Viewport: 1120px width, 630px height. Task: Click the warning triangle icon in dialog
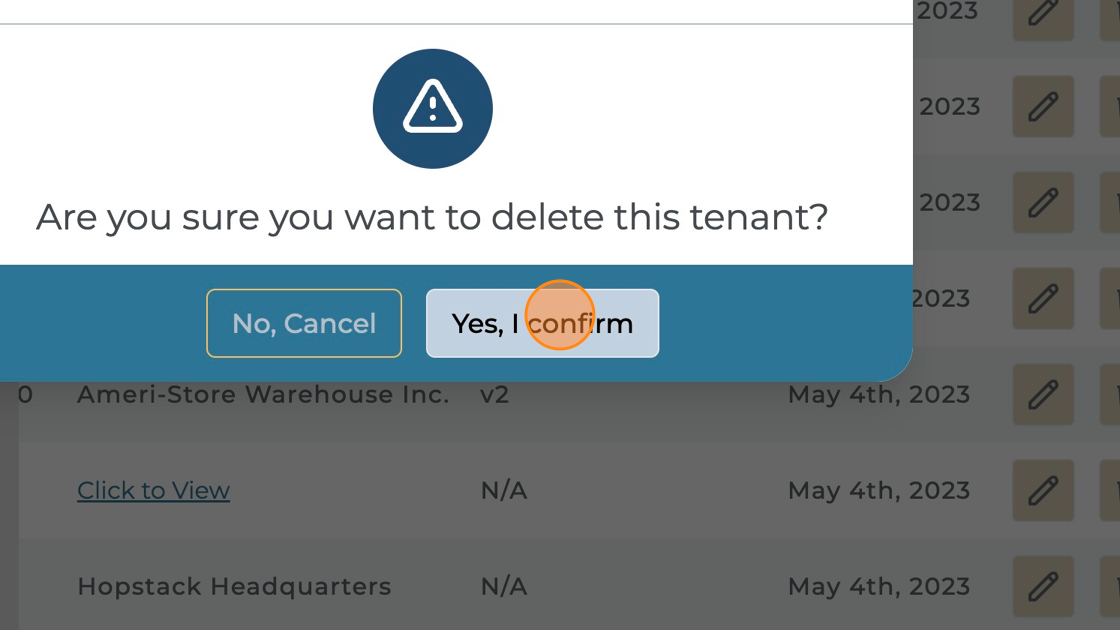(432, 108)
